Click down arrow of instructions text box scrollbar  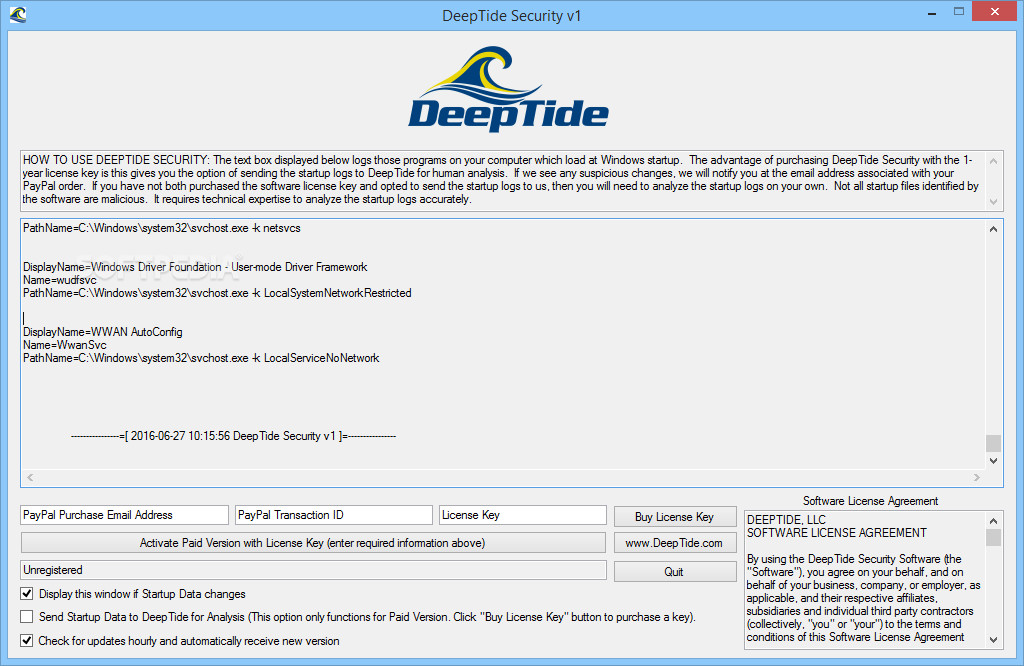(x=993, y=202)
